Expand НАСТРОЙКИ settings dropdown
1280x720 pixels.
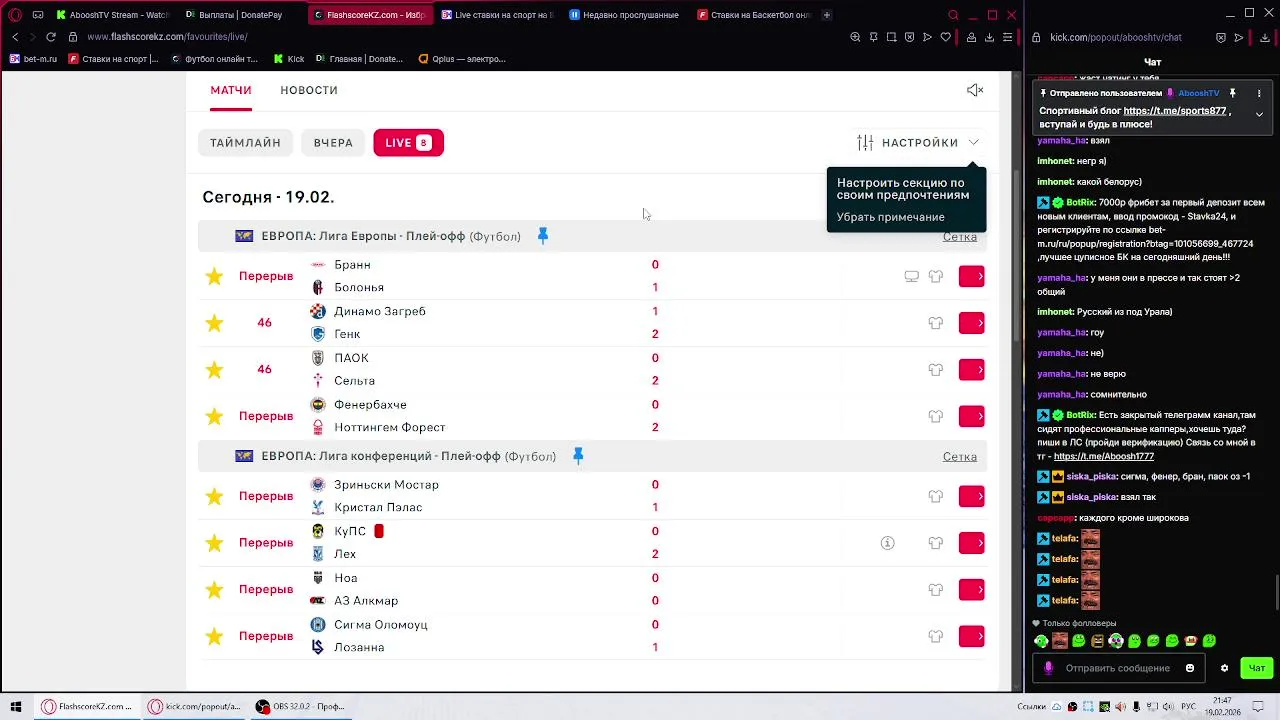click(918, 143)
